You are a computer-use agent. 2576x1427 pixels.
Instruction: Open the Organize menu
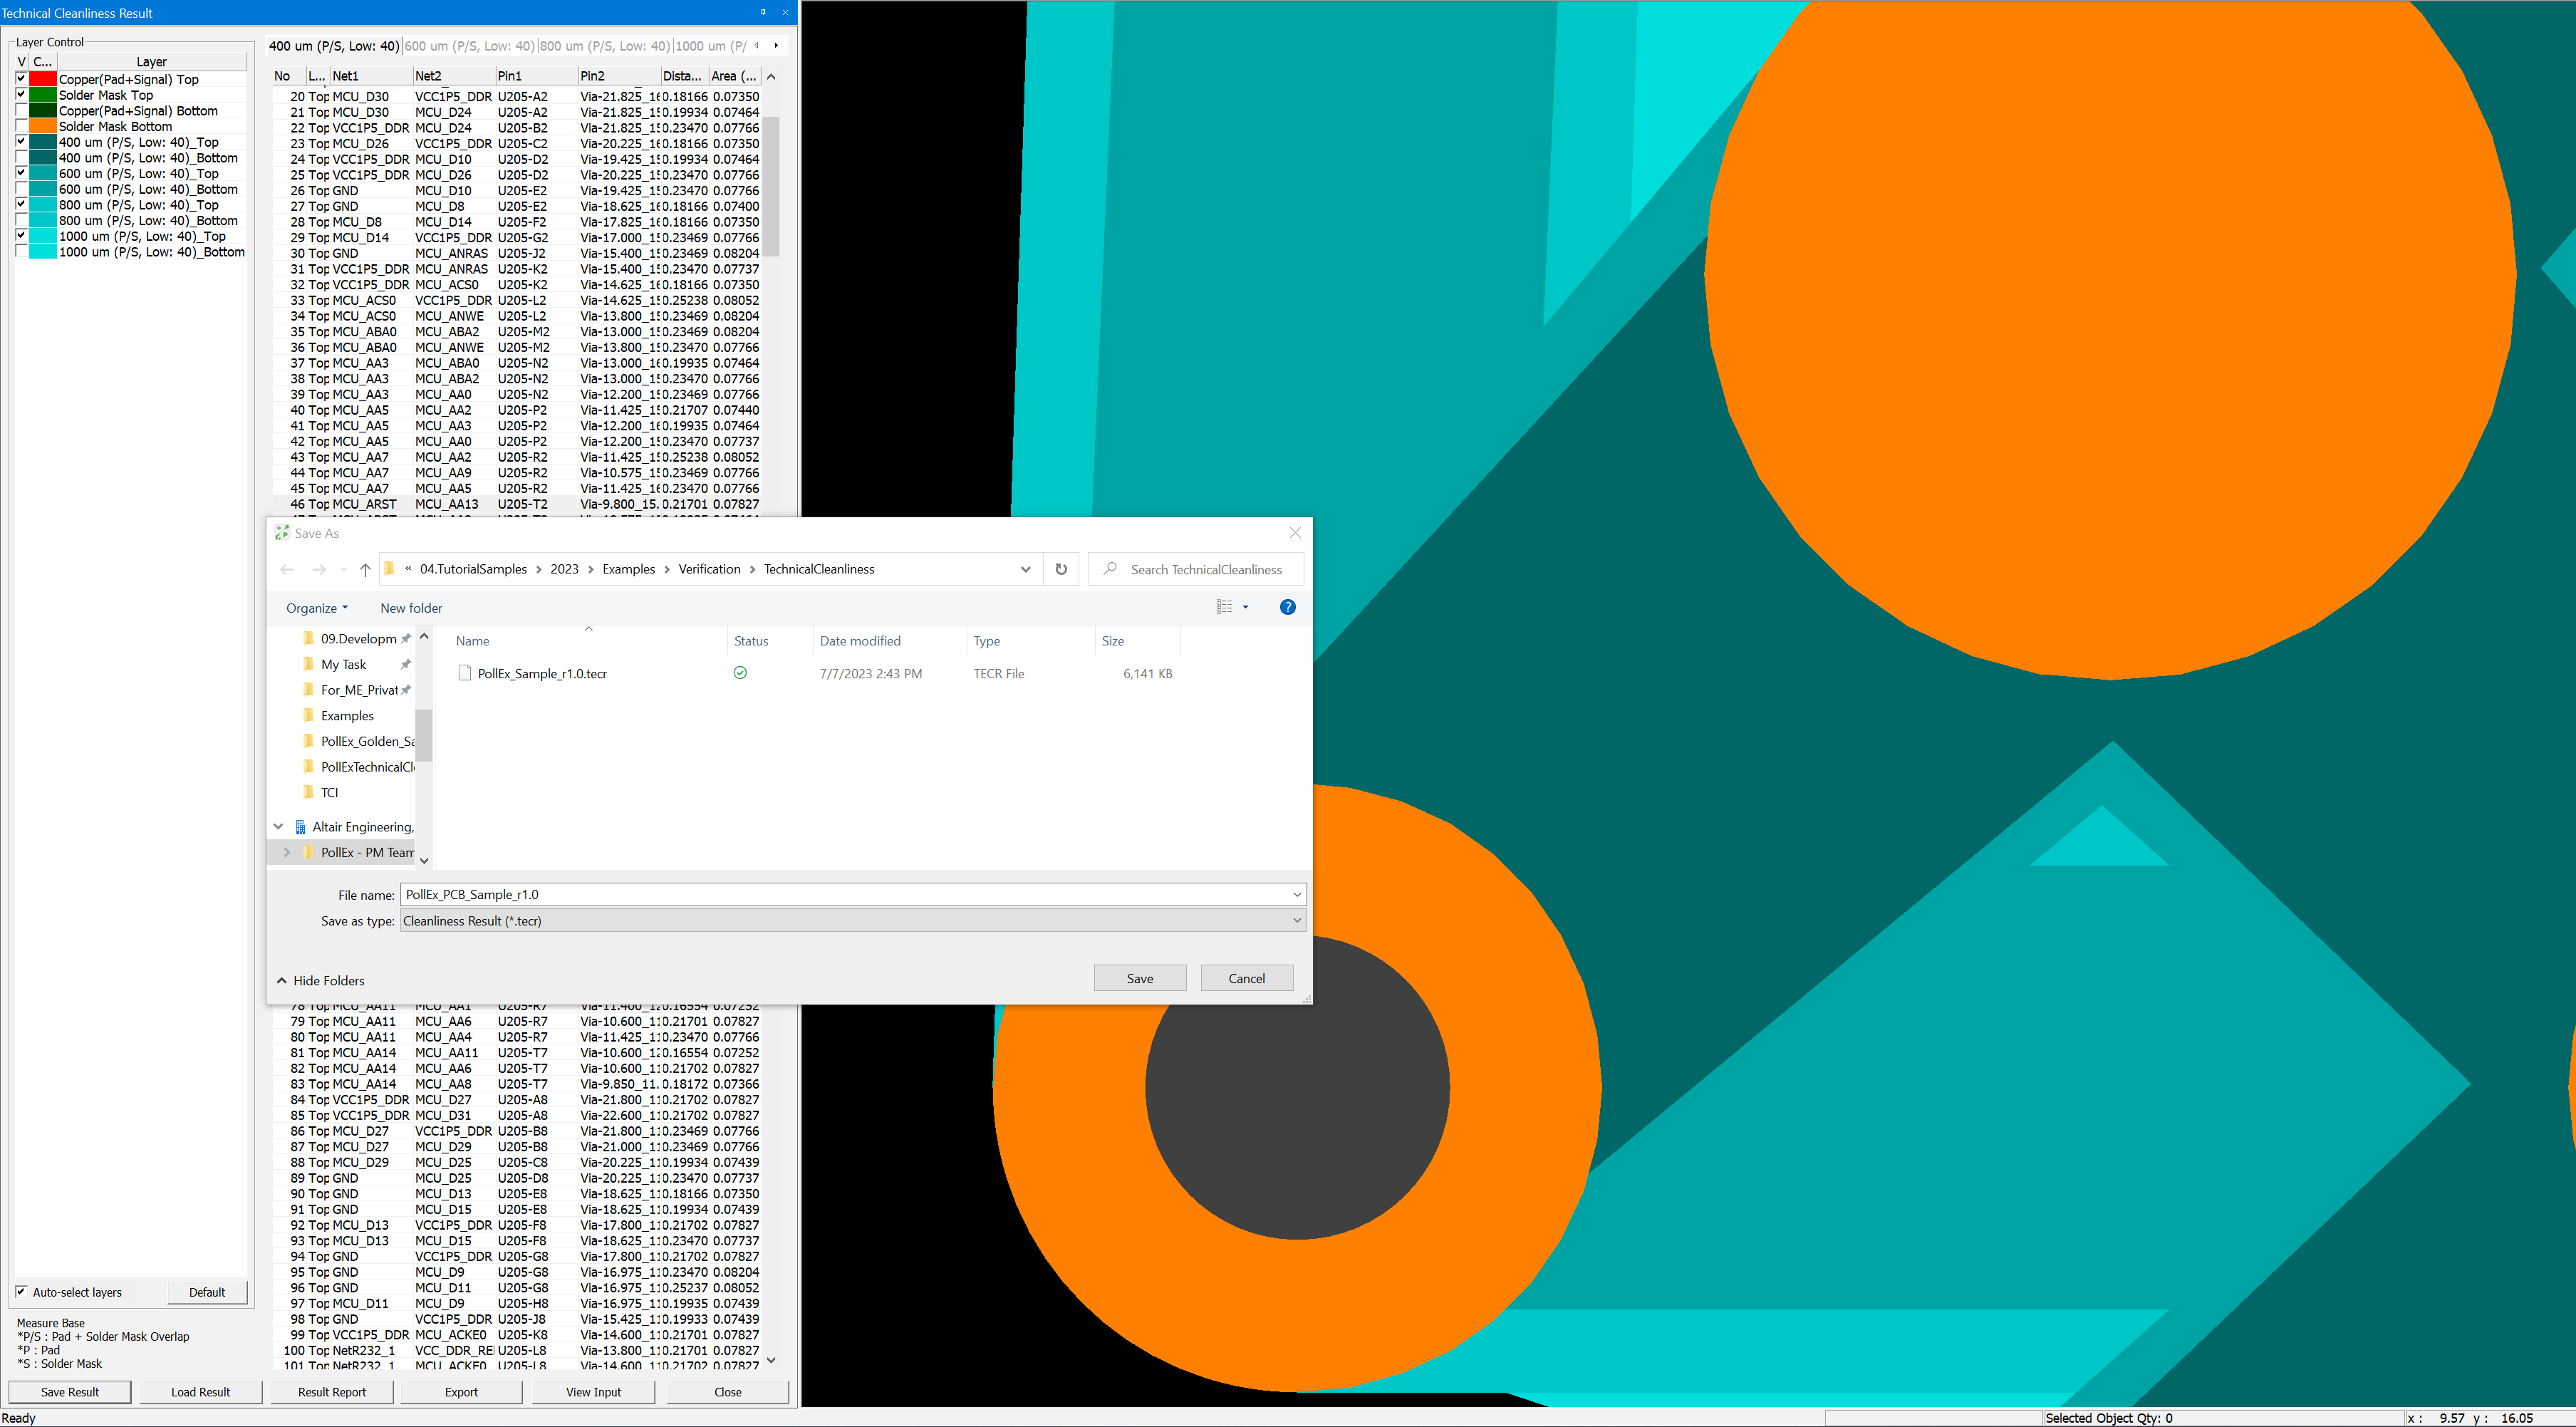point(317,608)
